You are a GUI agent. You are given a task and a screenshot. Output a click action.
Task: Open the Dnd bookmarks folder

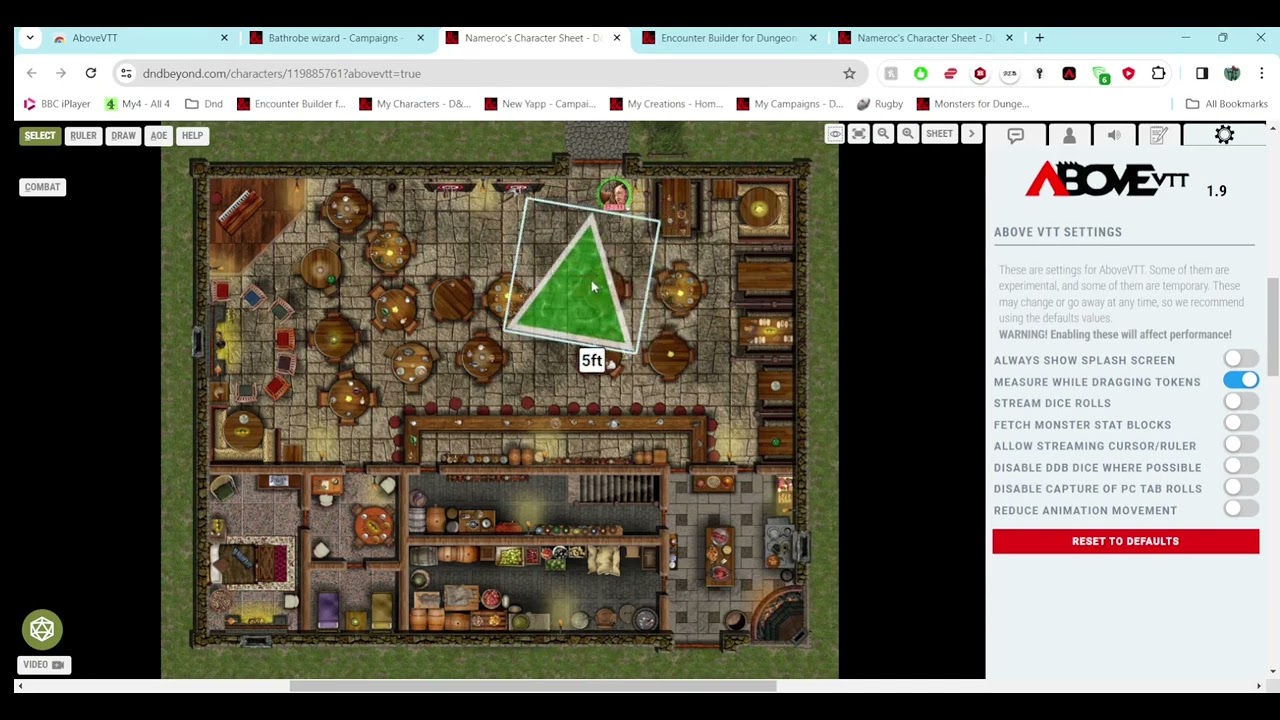204,104
